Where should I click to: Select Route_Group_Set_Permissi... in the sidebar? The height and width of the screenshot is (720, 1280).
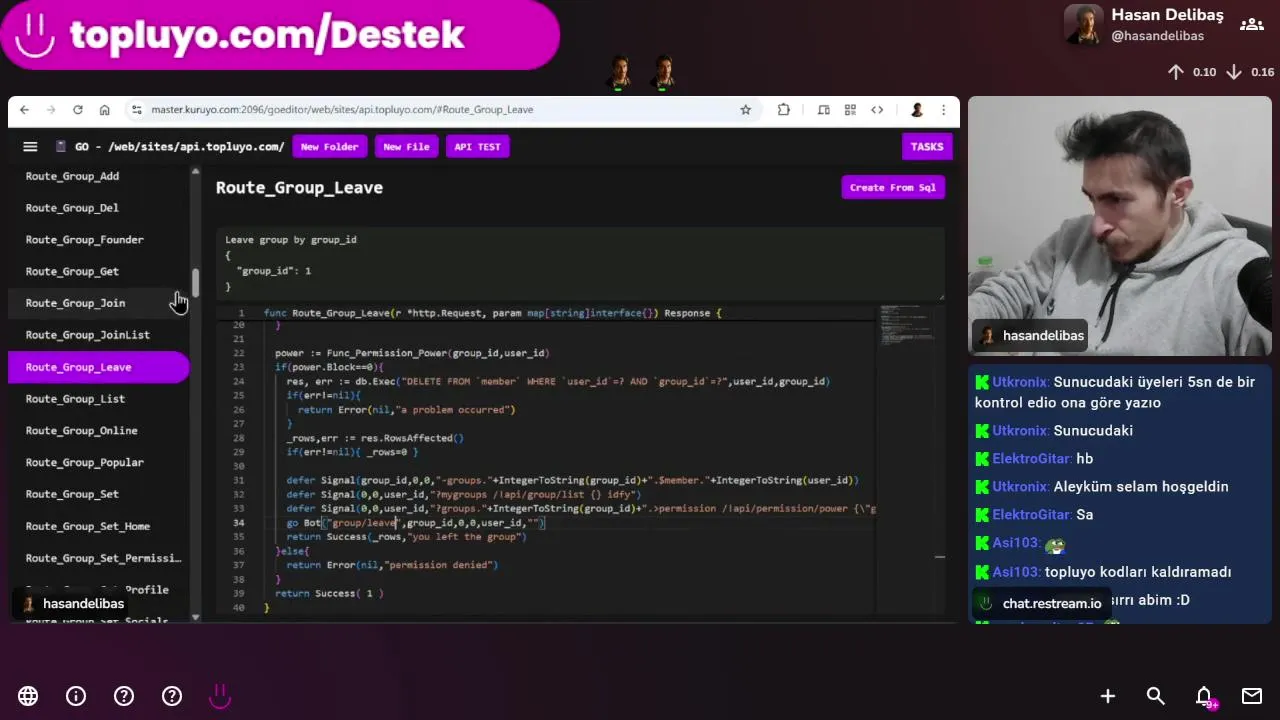[x=98, y=558]
